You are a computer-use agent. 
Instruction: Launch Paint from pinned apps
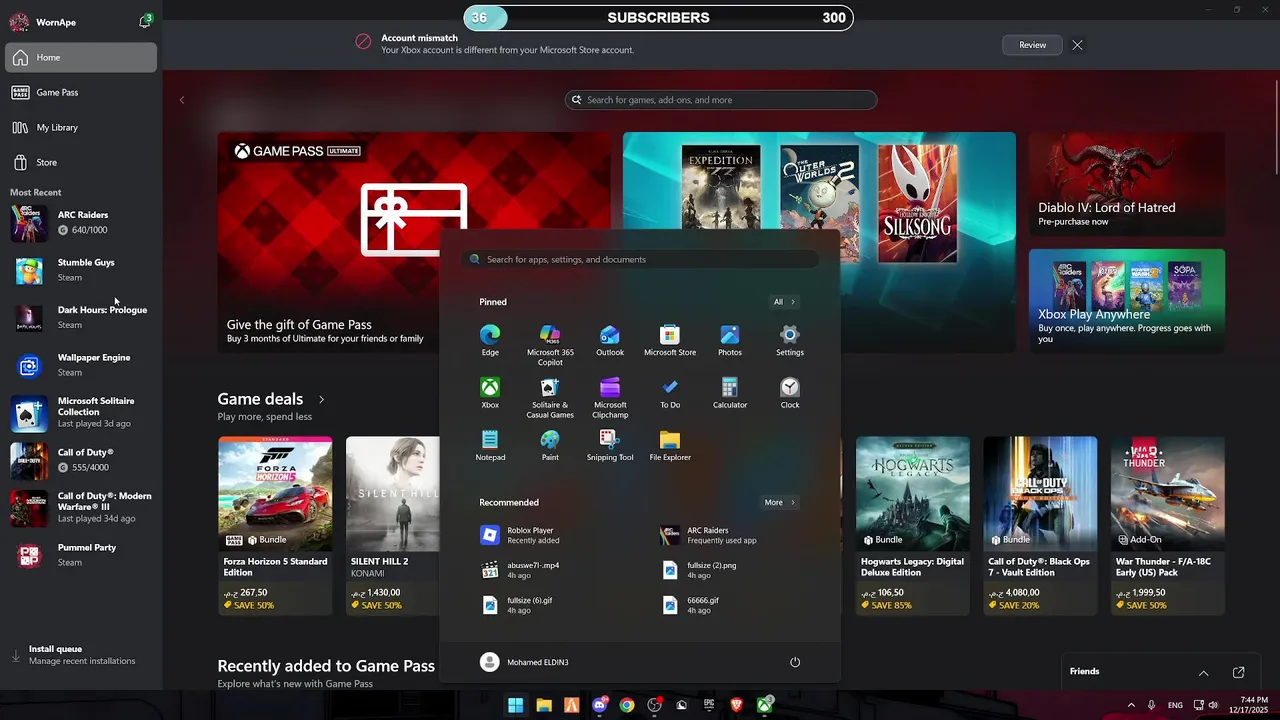tap(550, 445)
